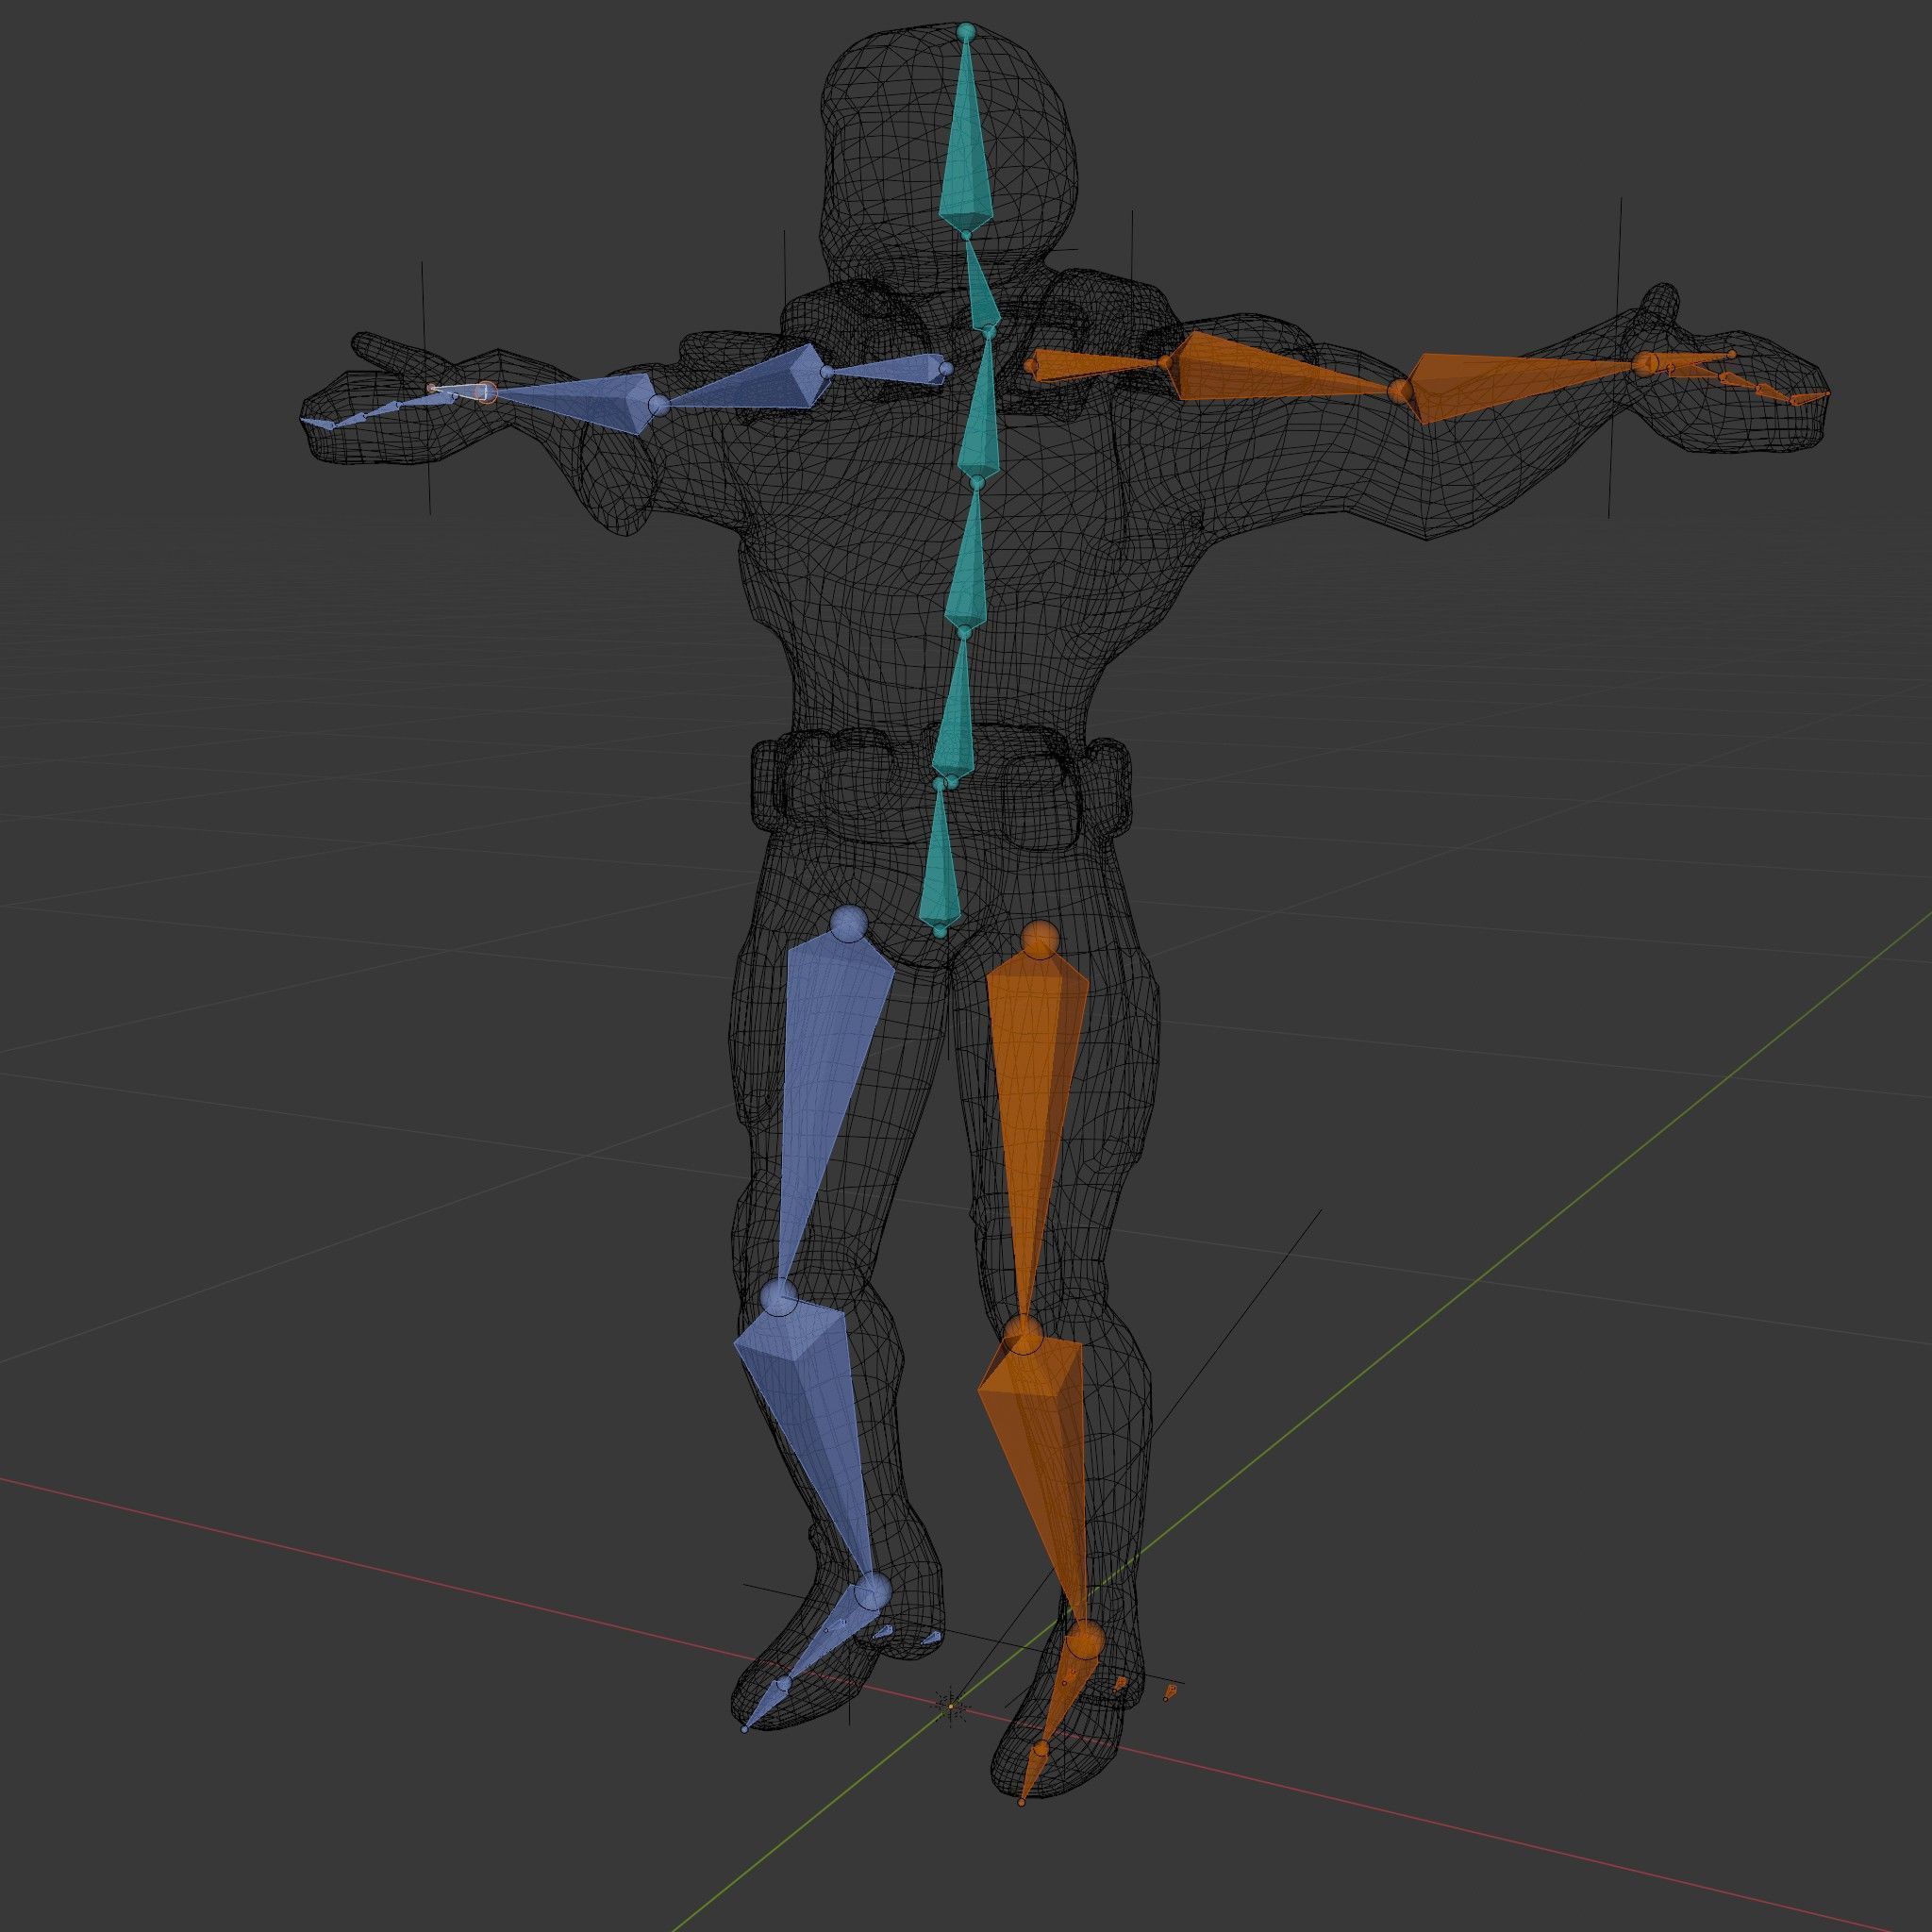Click the blue elbow joint sphere

[658, 406]
